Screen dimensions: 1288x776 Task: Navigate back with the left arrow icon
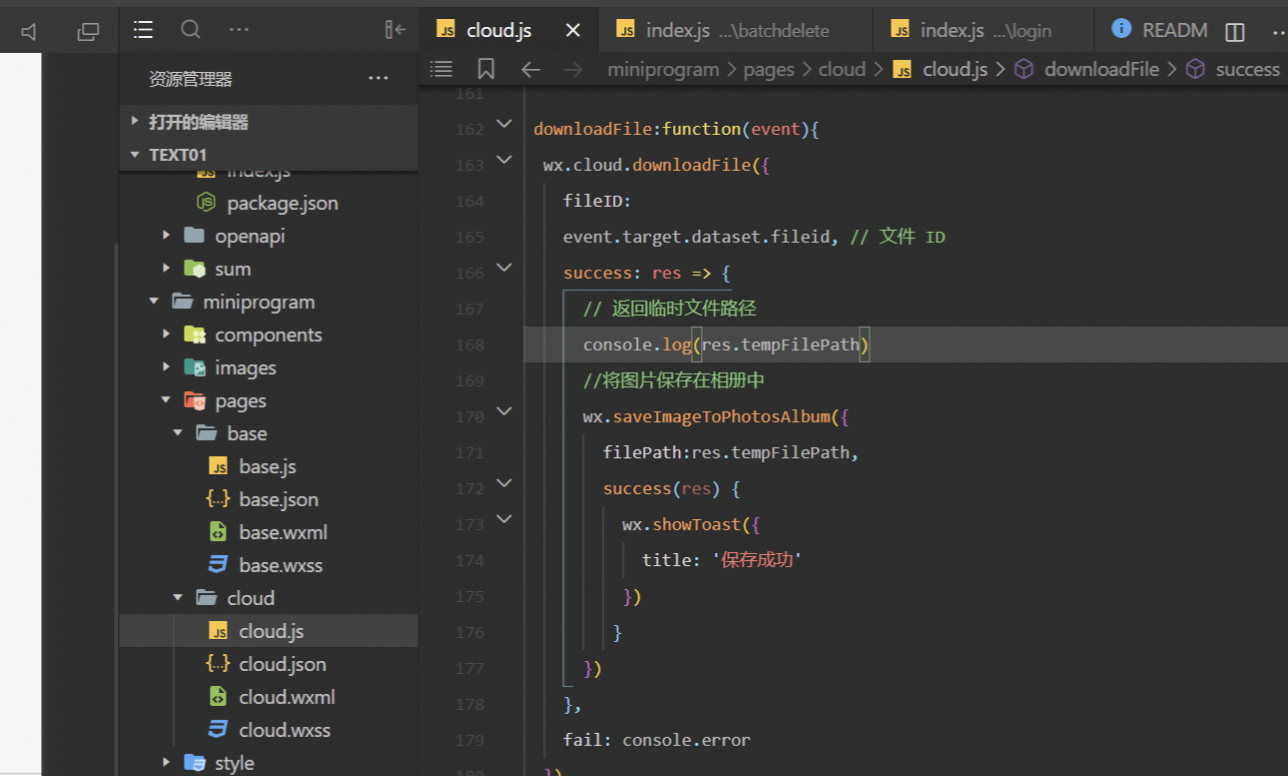pyautogui.click(x=531, y=69)
